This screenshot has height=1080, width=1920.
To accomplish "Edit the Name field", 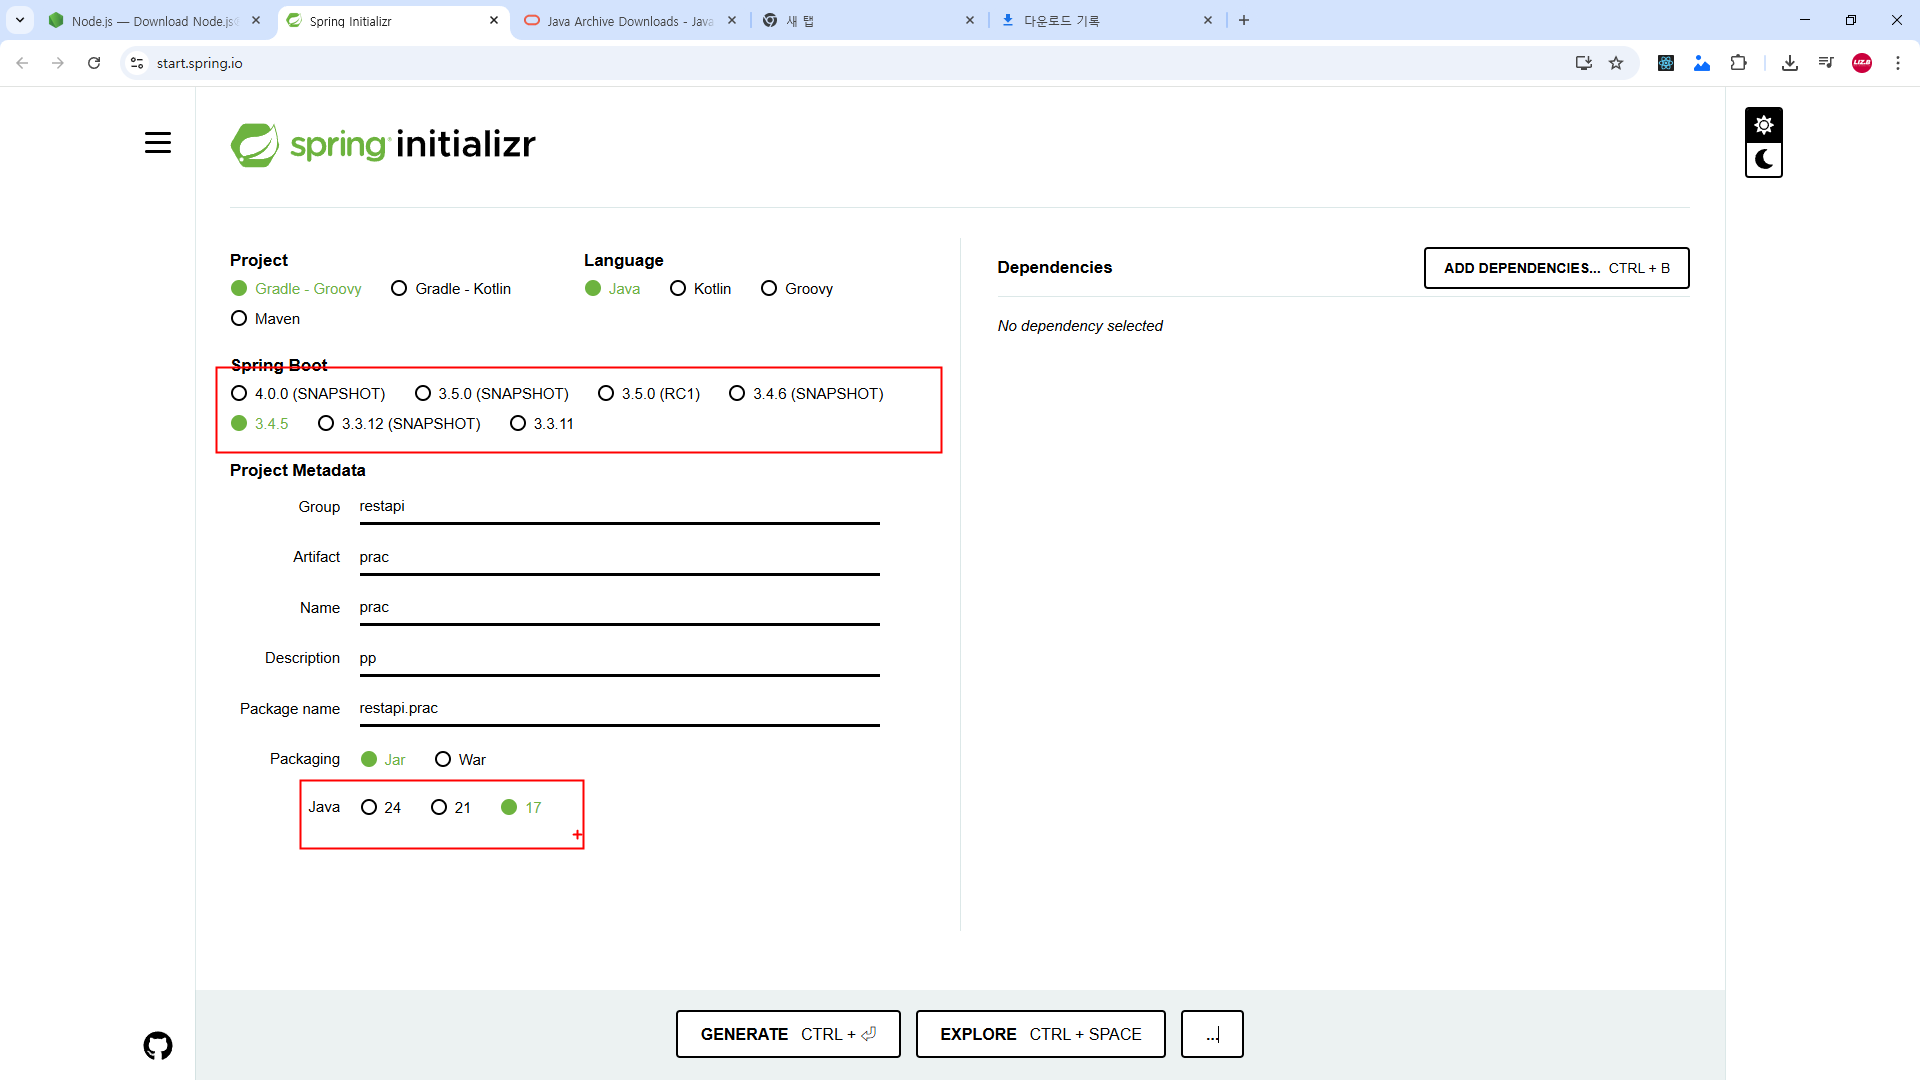I will pyautogui.click(x=619, y=608).
